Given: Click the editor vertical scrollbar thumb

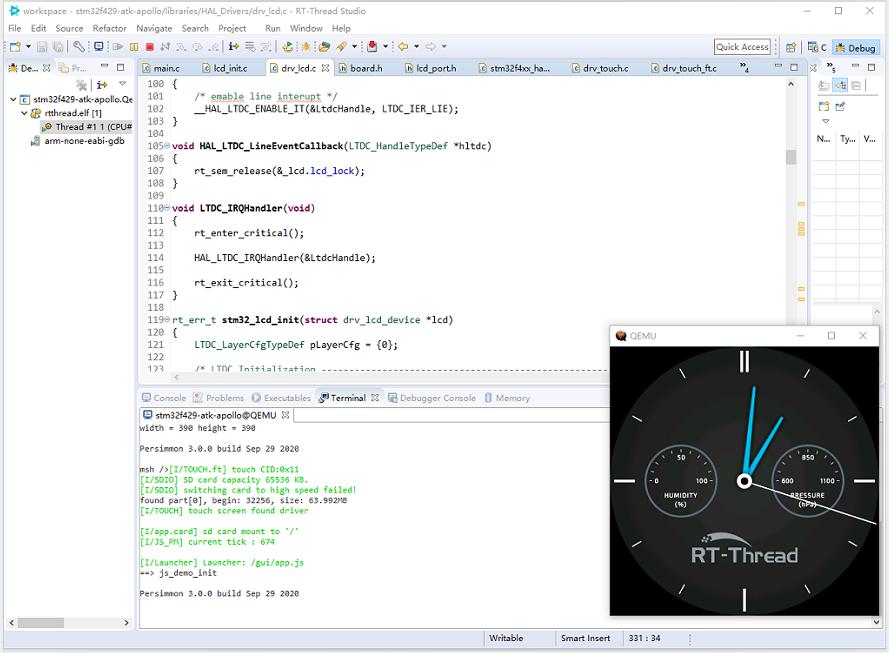Looking at the screenshot, I should pos(791,157).
